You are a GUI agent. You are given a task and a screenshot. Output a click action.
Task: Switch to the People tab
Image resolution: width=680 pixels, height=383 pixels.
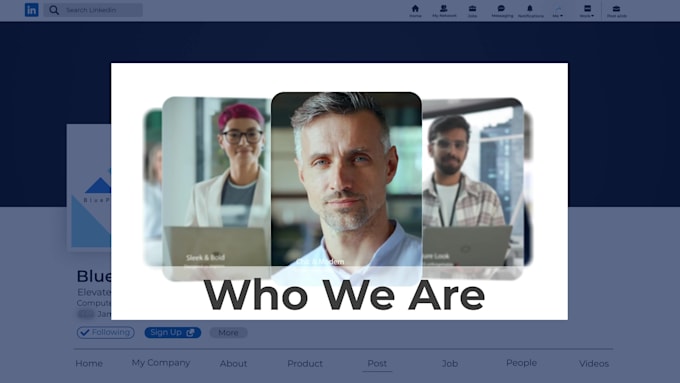click(x=521, y=363)
